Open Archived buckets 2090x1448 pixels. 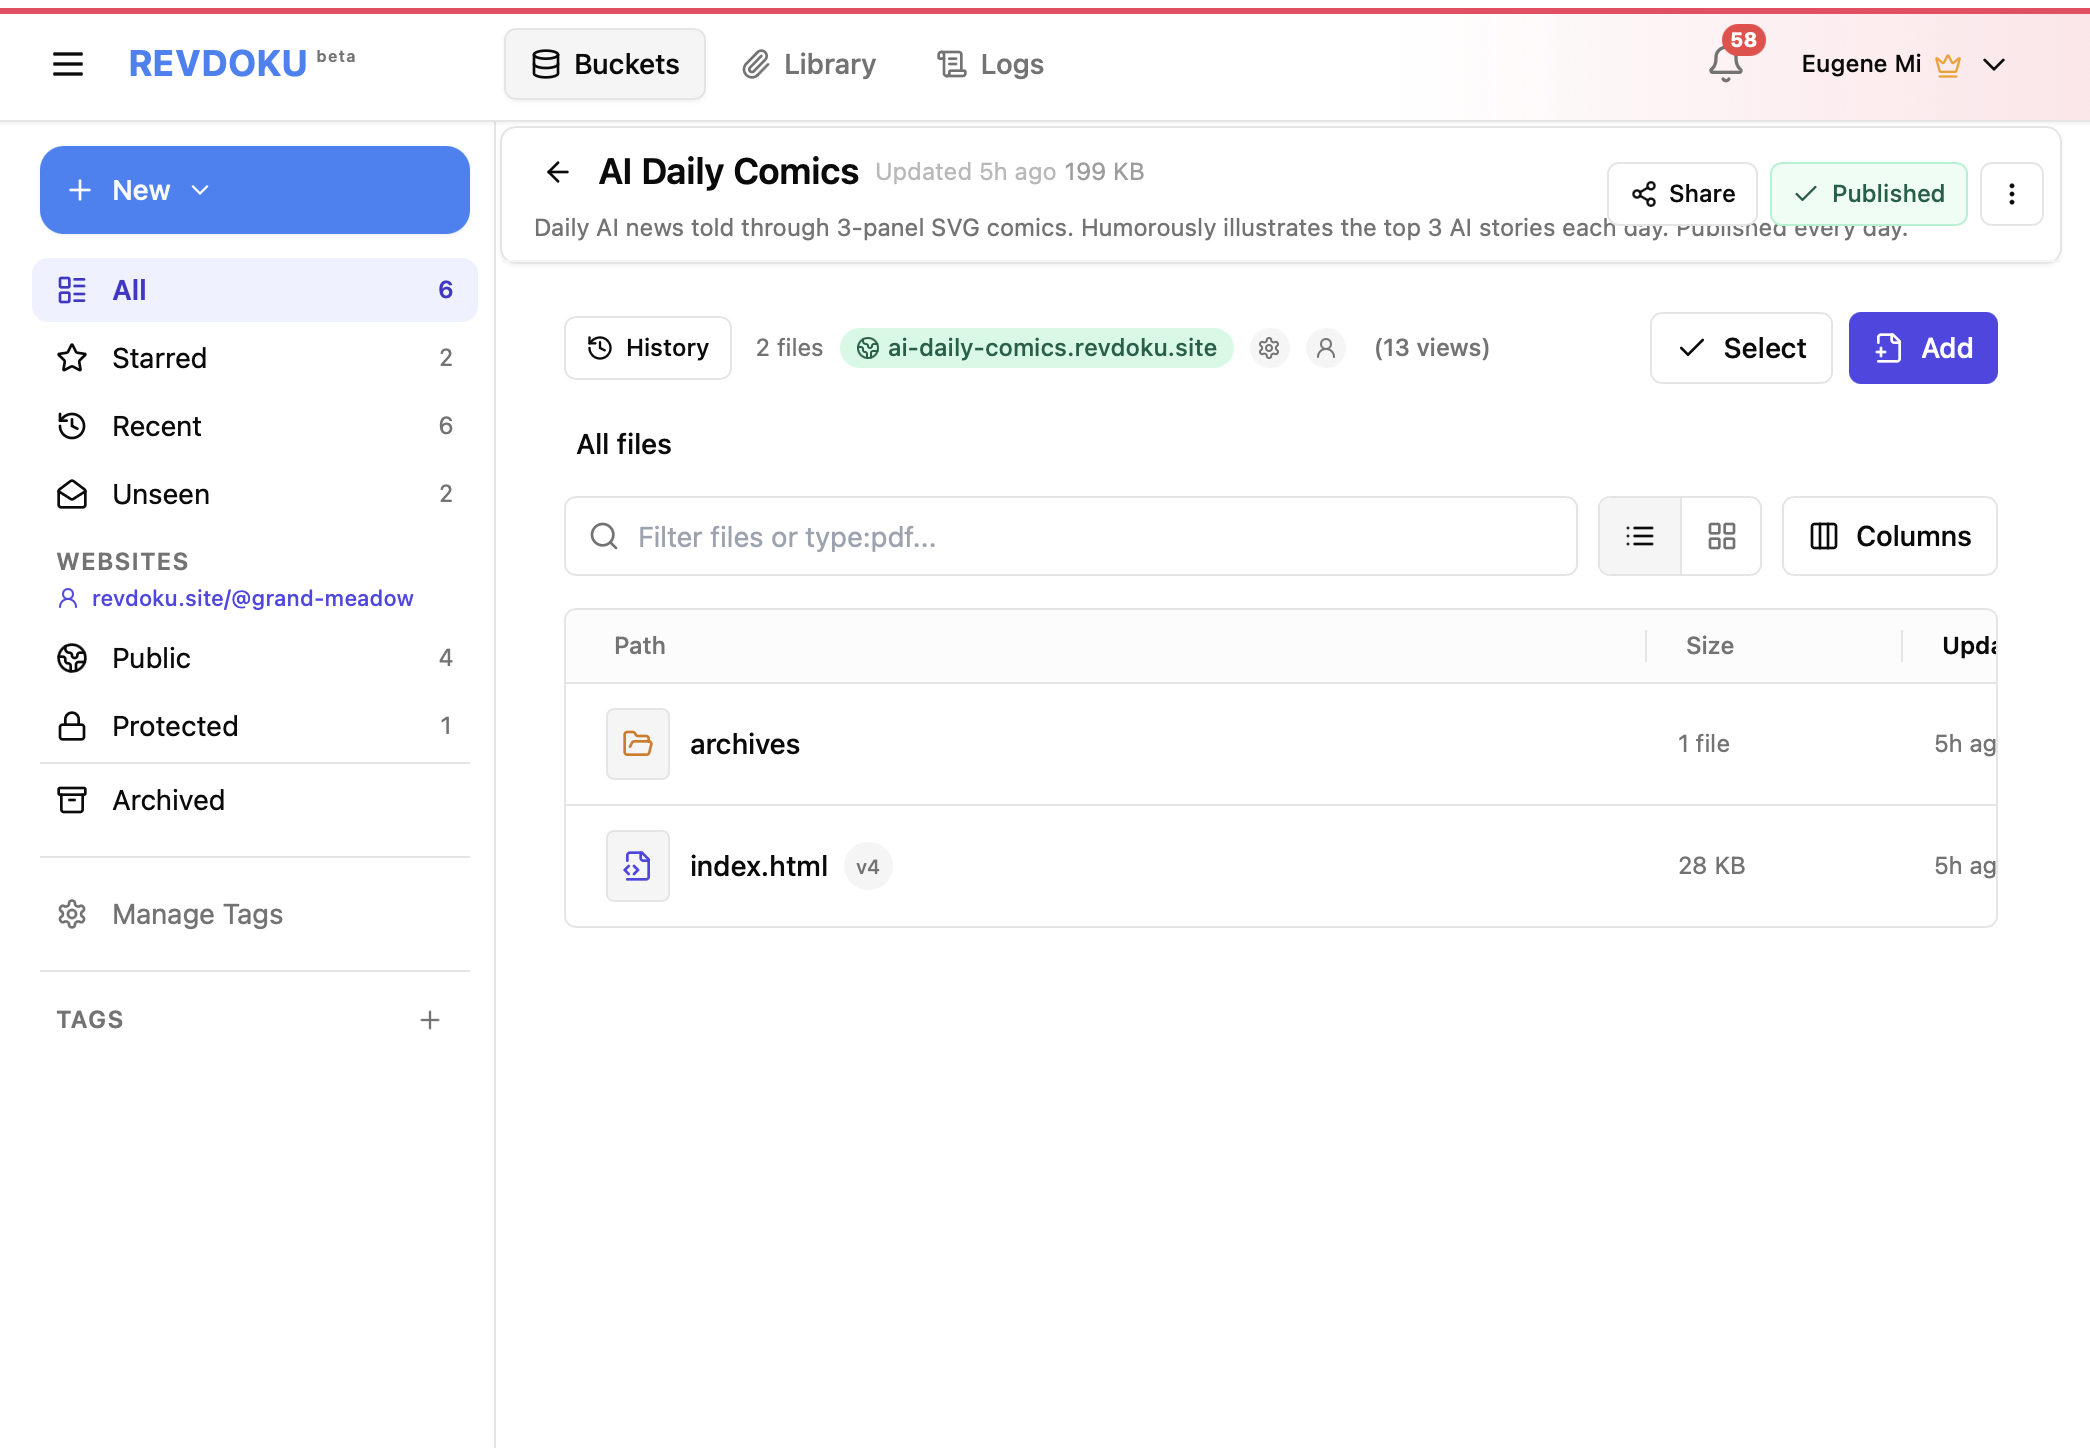tap(255, 800)
